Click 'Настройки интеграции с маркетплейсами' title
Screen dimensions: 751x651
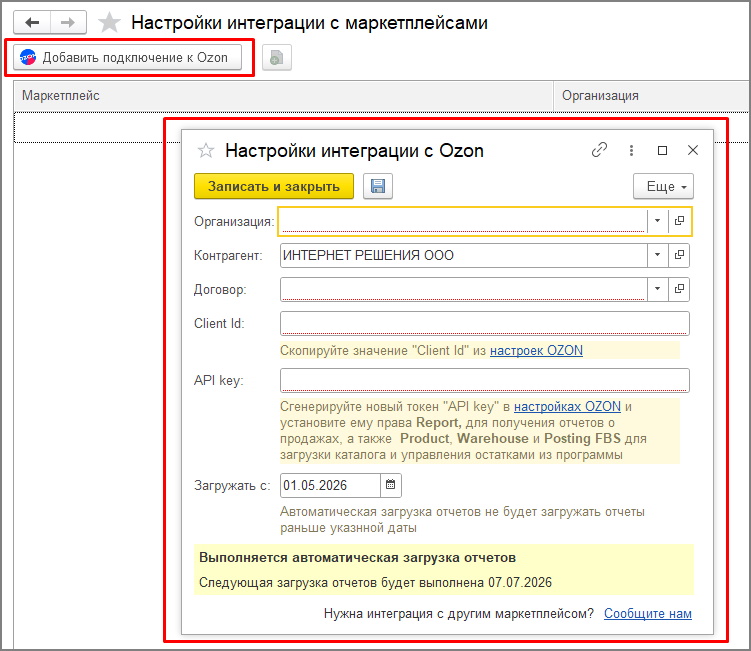(x=309, y=23)
